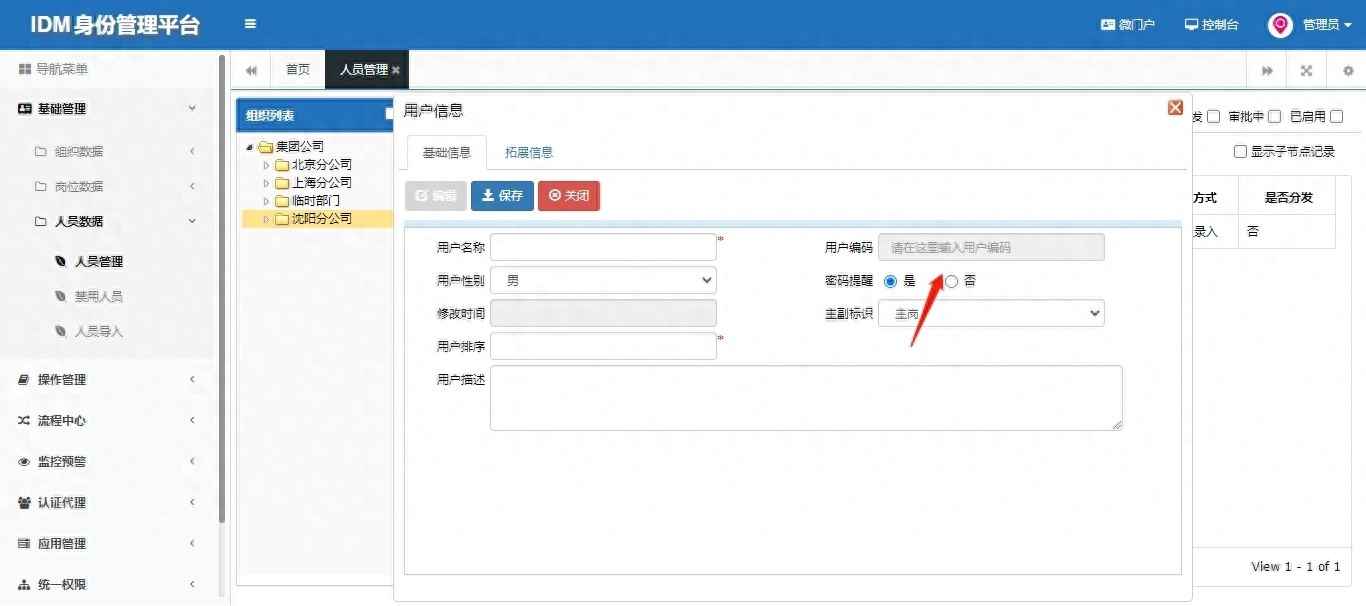Screen dimensions: 1366x606
Task: Select 临时部门 in organization tree
Action: click(315, 201)
